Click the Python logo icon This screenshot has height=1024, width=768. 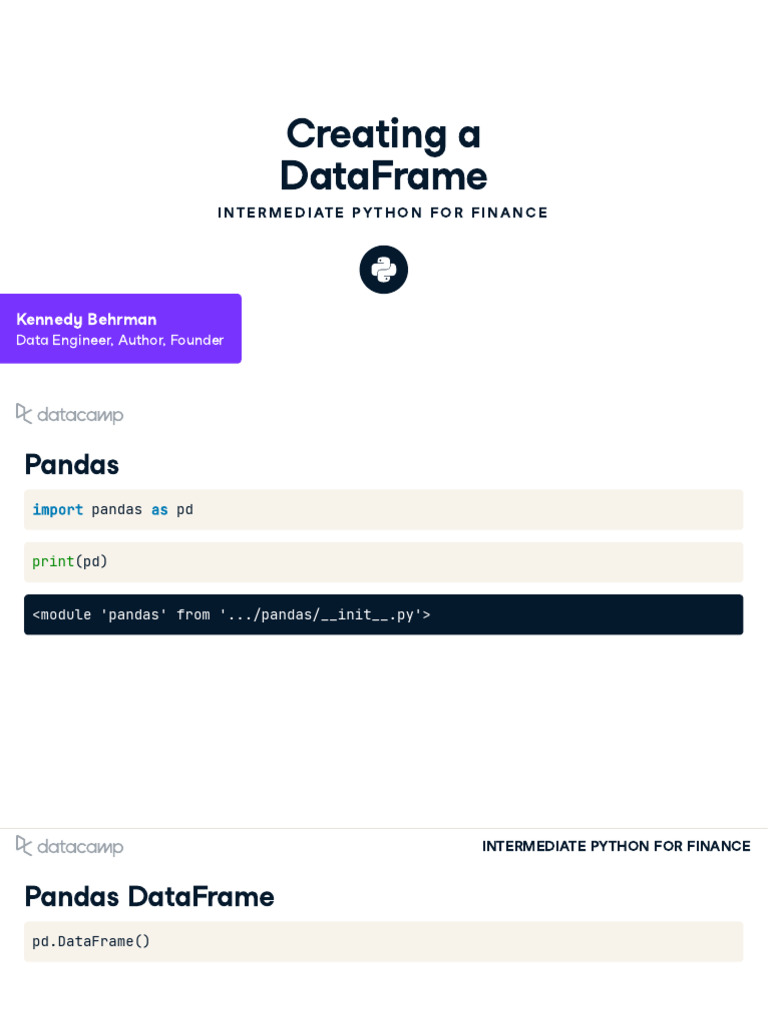[x=383, y=269]
